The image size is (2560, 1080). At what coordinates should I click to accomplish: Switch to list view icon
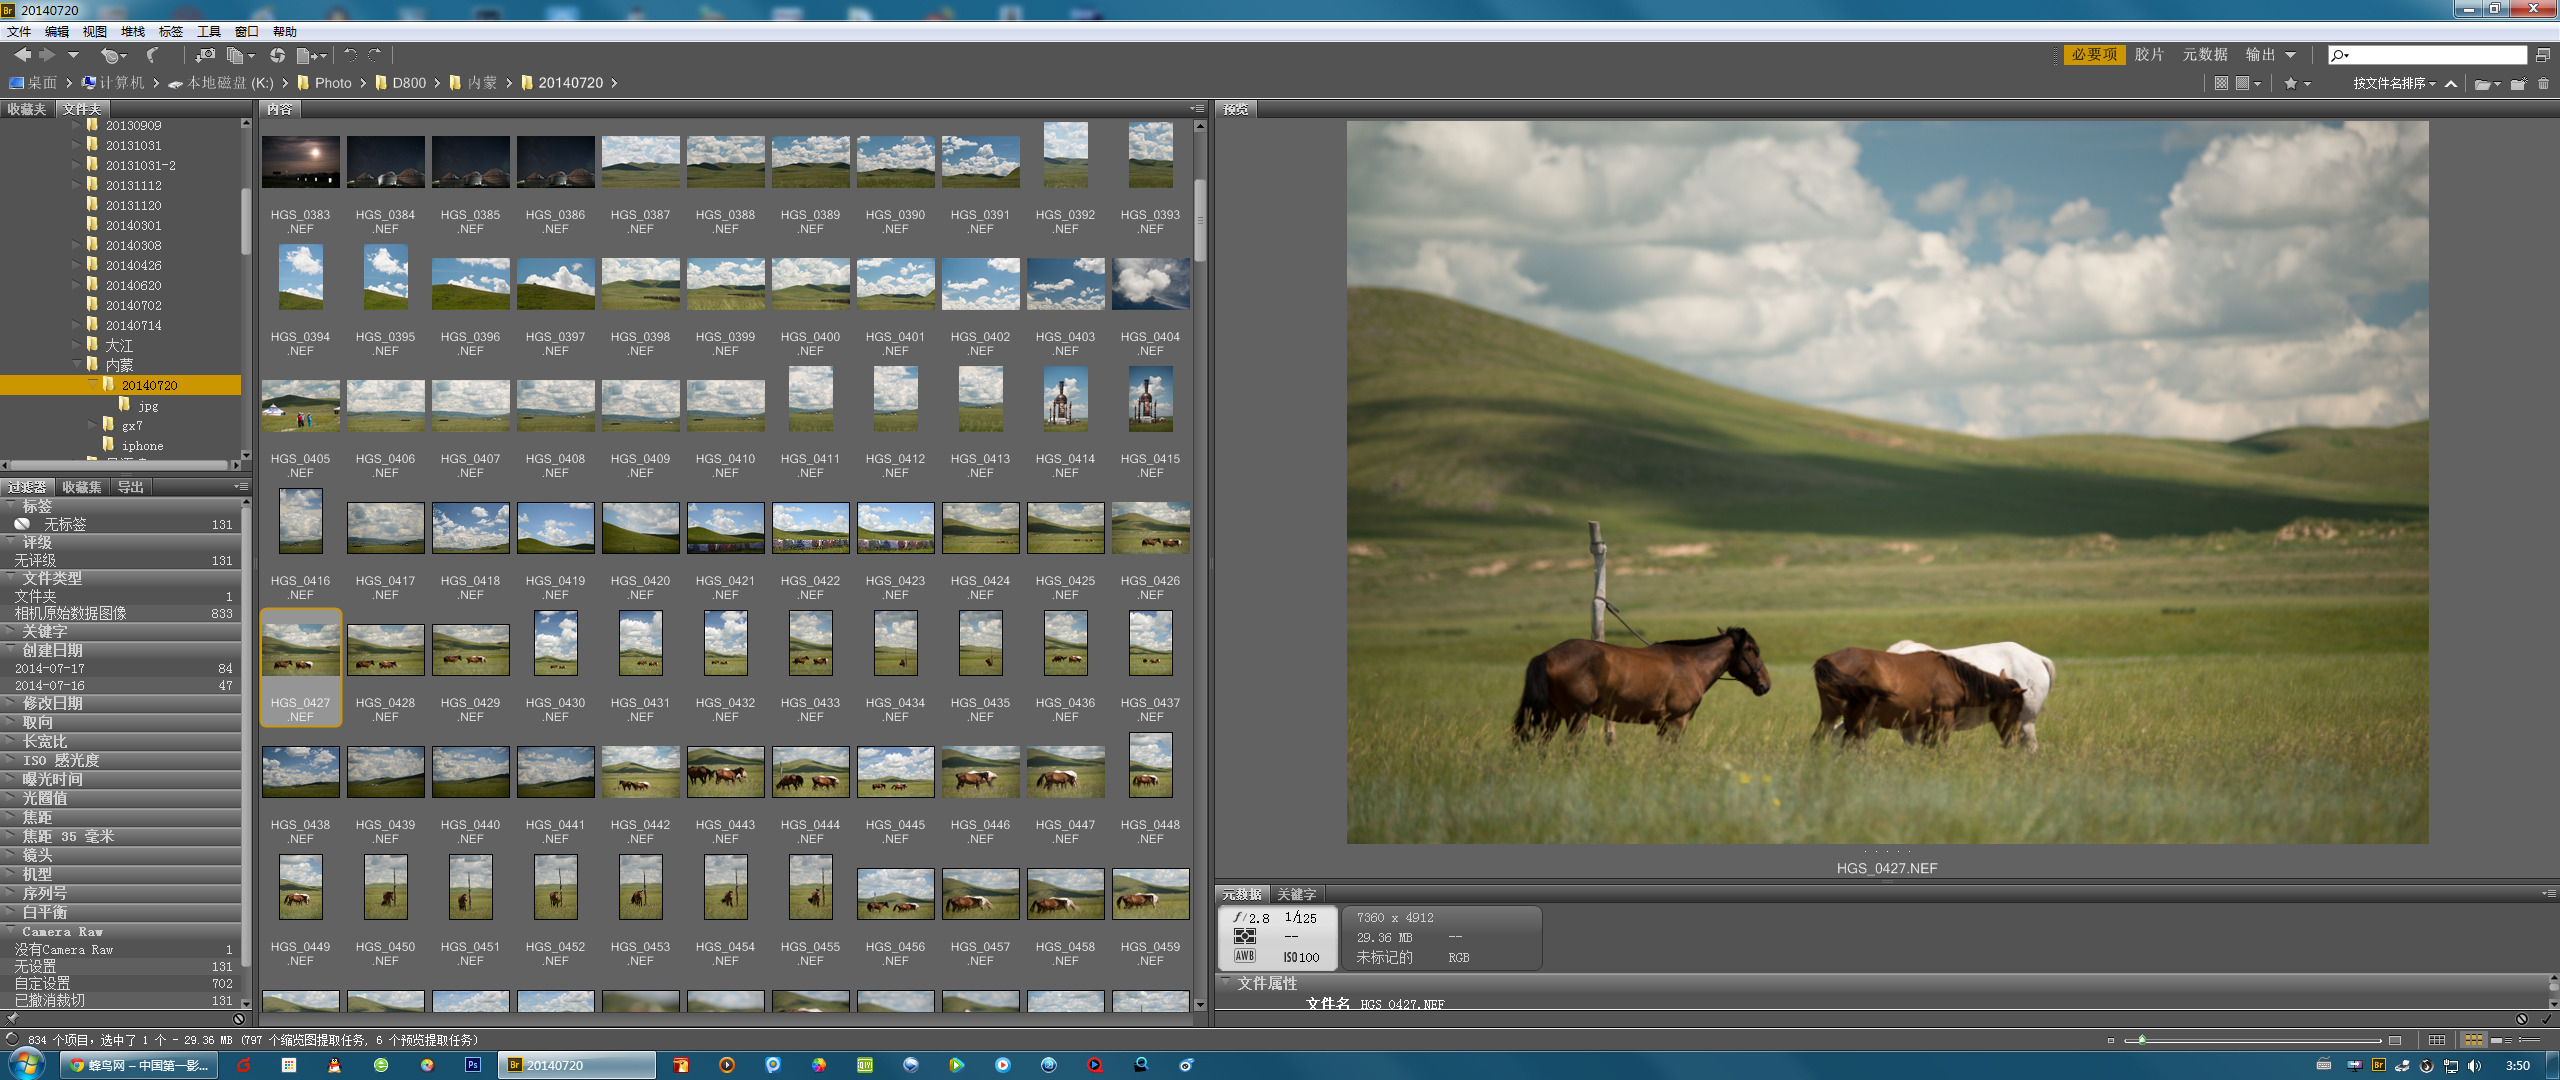[x=2529, y=1040]
